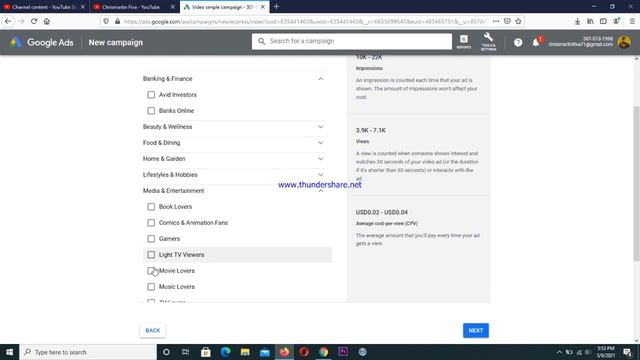Open a new browser tab with plus

point(276,7)
